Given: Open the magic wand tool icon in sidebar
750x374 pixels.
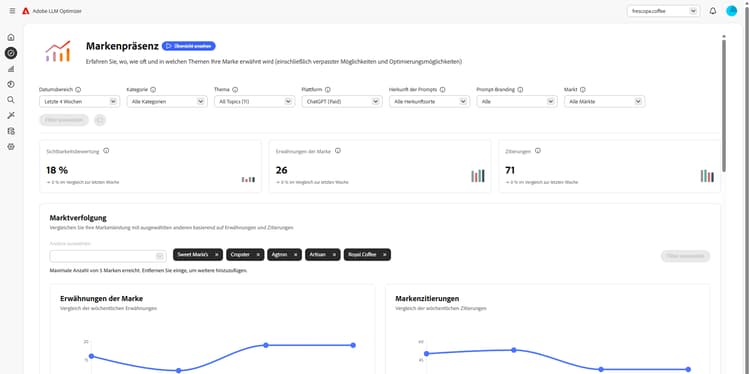Looking at the screenshot, I should coord(11,115).
